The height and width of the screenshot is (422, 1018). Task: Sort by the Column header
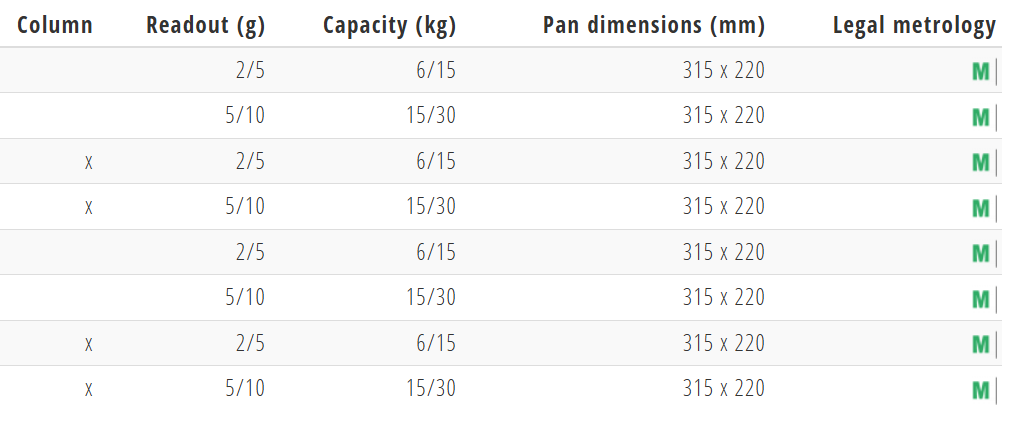point(55,25)
